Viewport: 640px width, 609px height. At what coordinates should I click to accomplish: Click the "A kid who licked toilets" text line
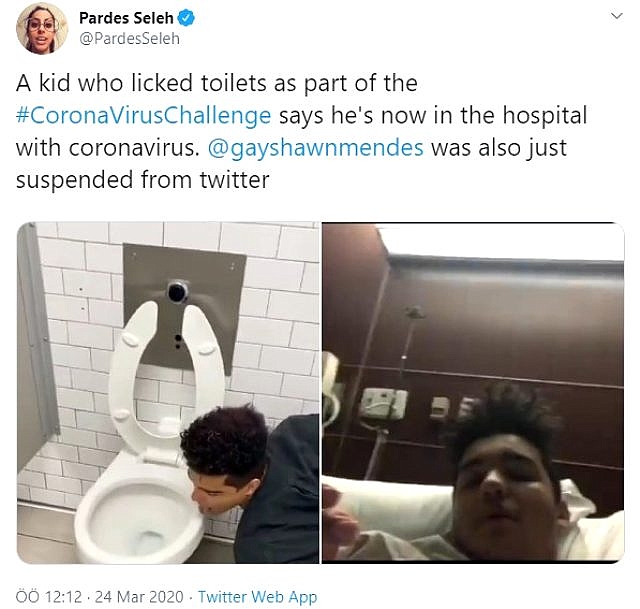point(216,83)
